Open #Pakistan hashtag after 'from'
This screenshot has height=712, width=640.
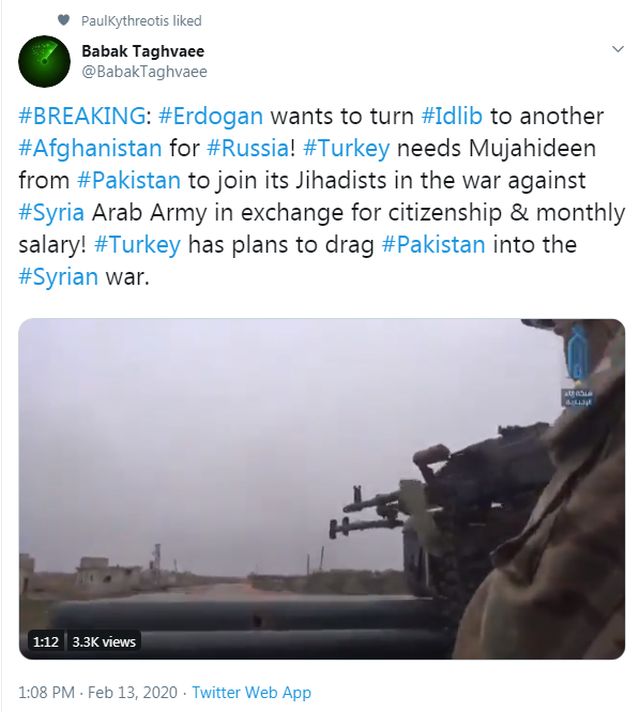[129, 180]
